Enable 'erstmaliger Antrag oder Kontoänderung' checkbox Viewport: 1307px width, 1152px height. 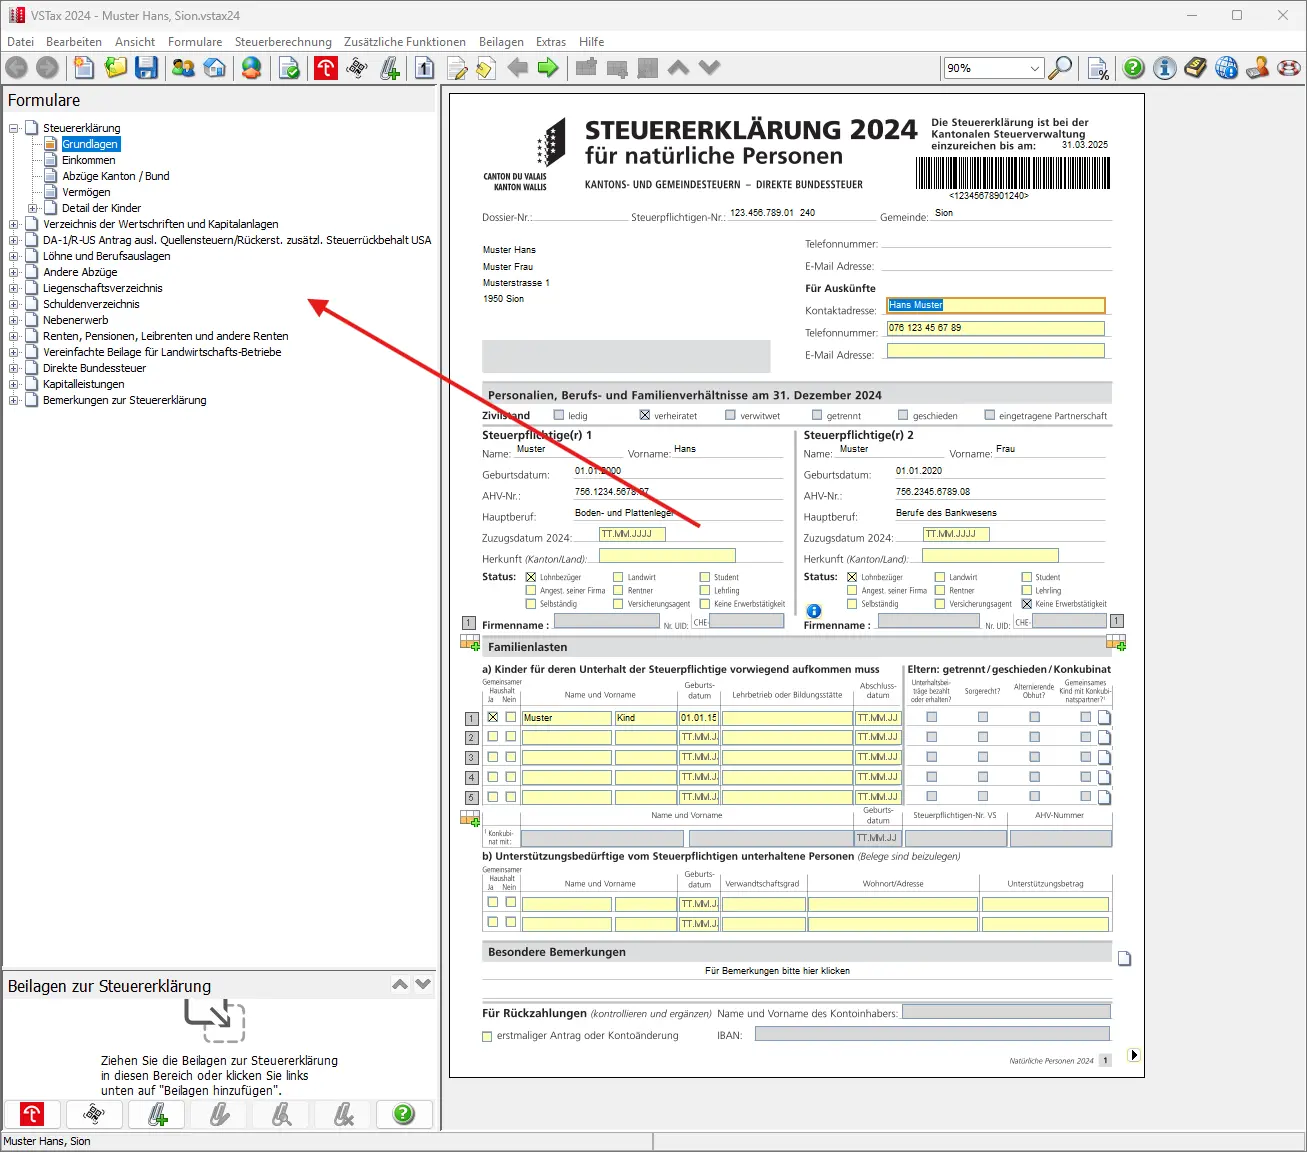488,1036
